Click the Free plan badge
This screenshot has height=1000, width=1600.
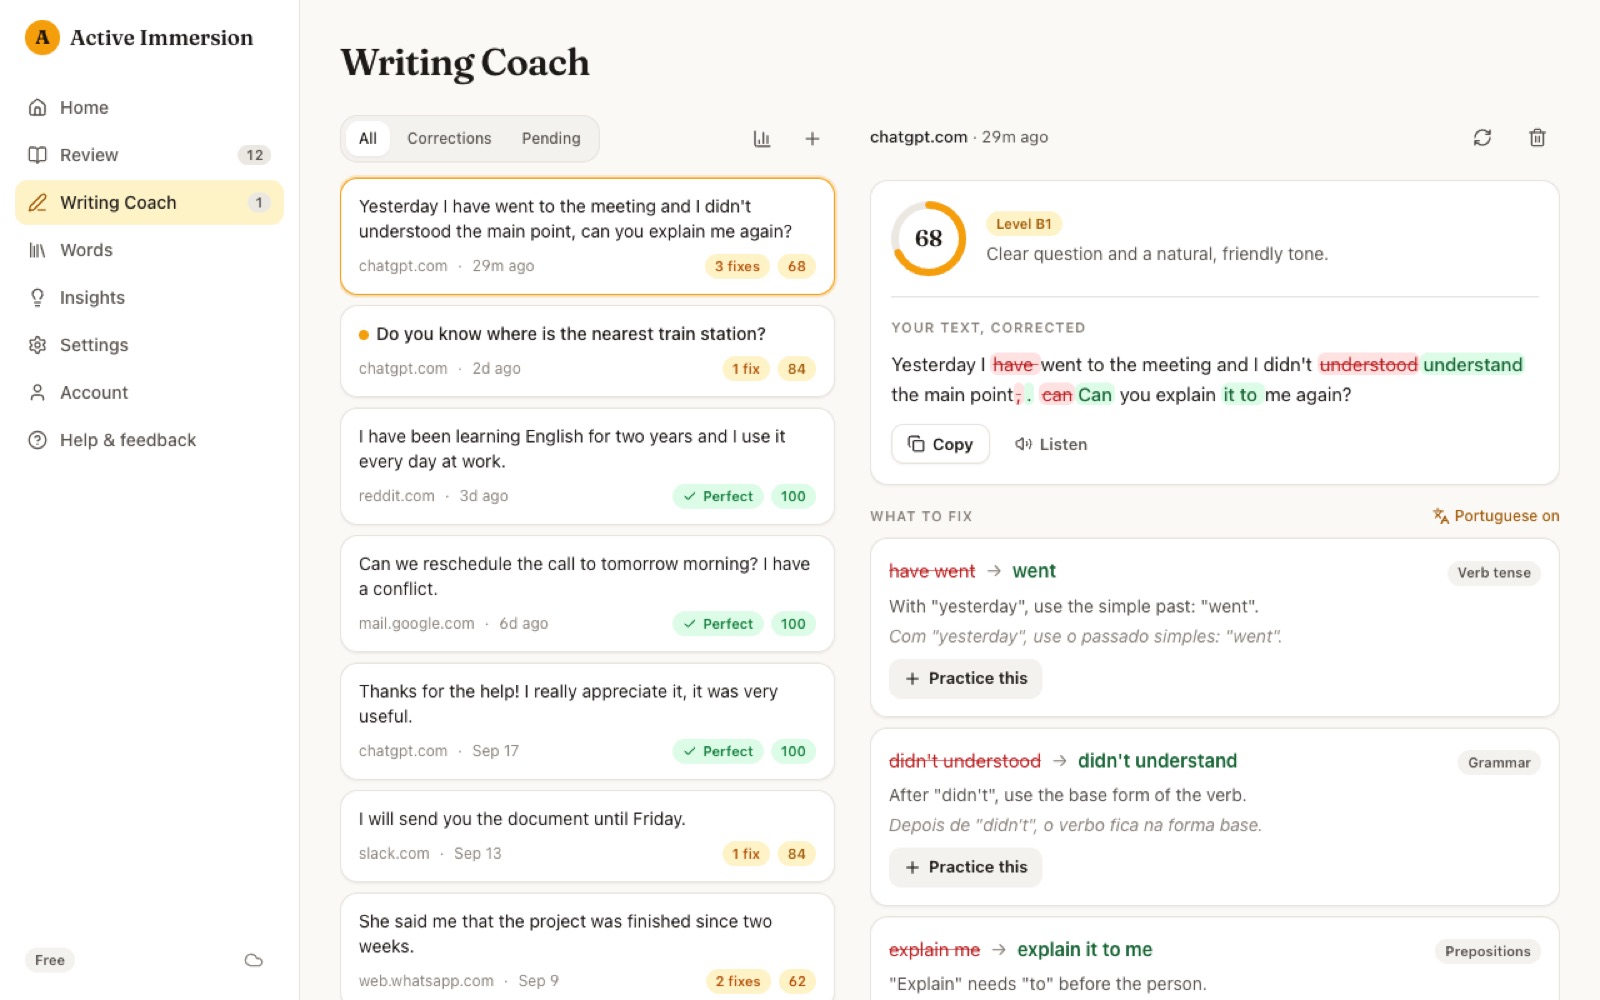click(50, 960)
